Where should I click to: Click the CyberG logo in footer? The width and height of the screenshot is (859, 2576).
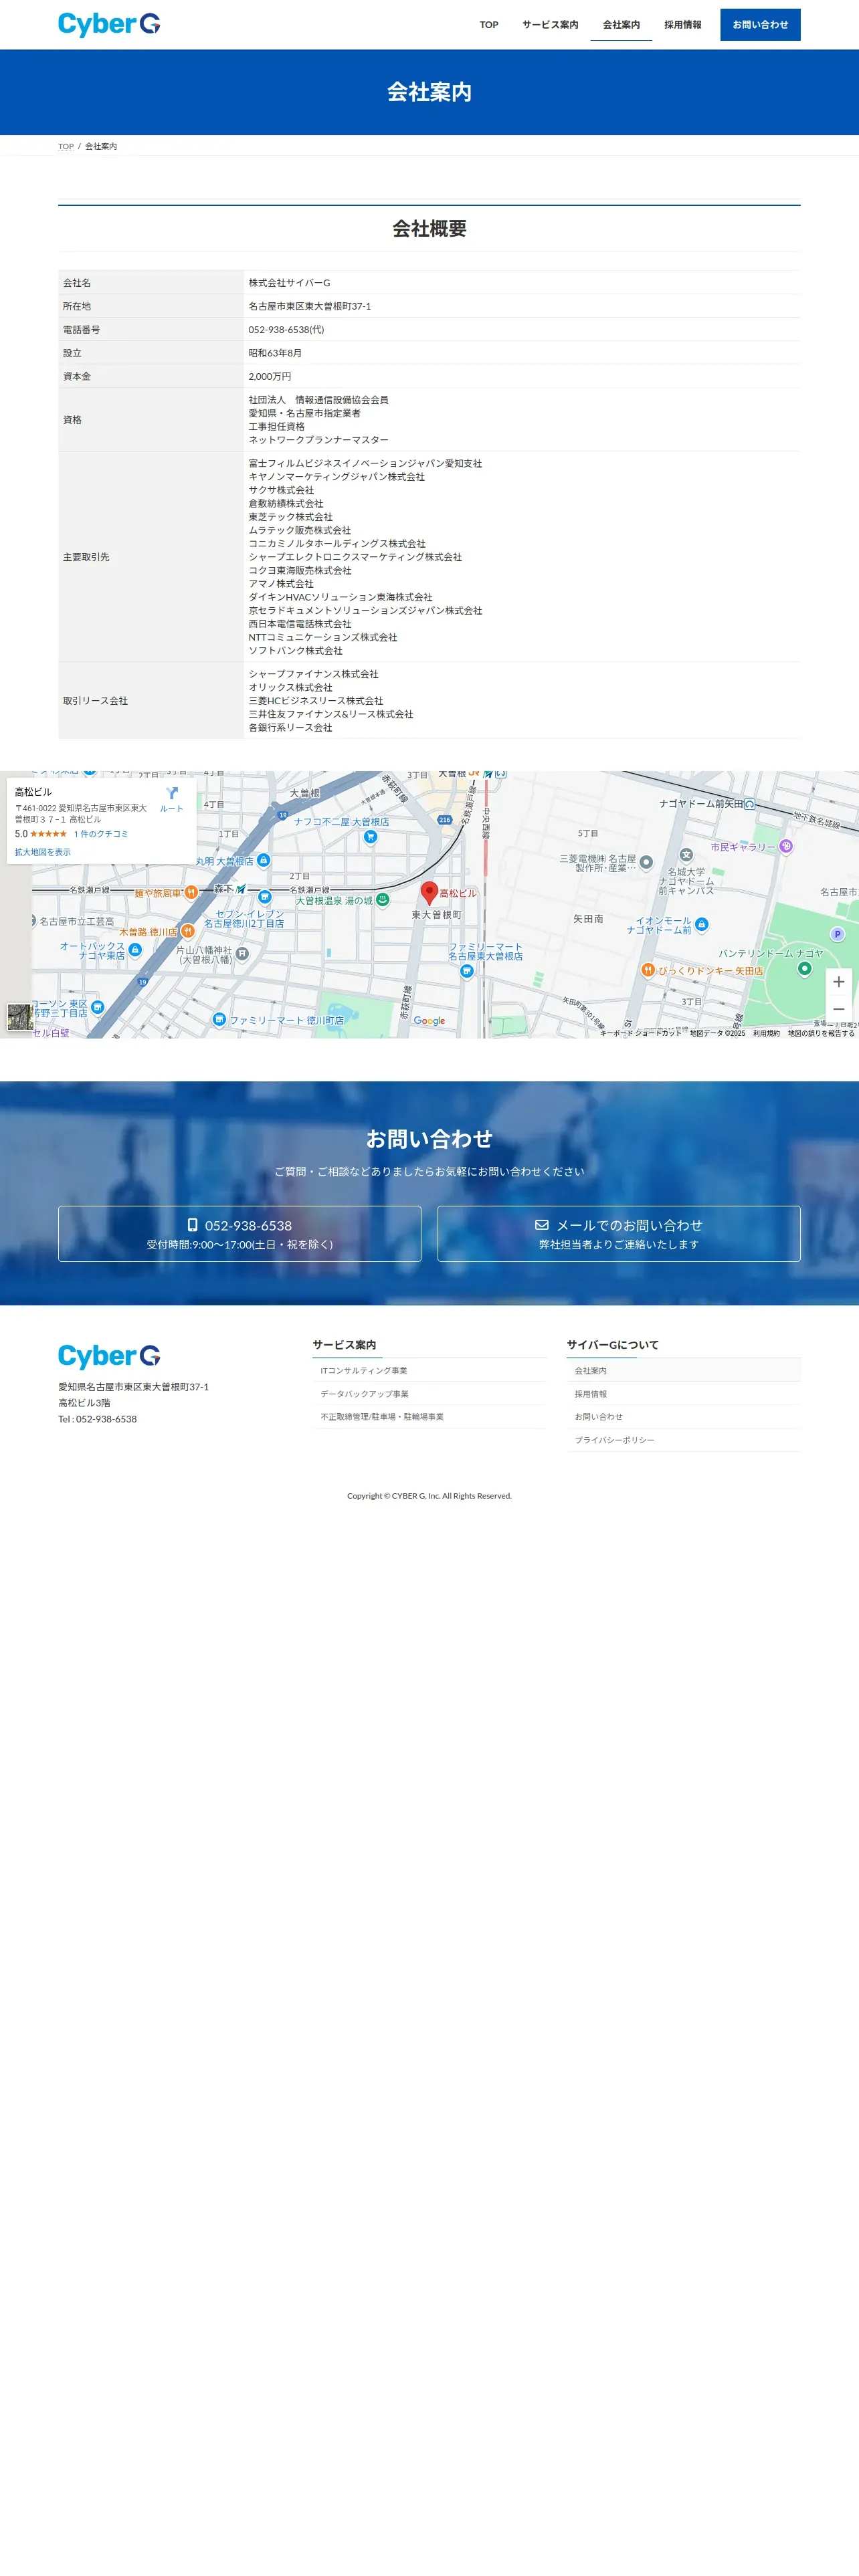click(x=109, y=1356)
